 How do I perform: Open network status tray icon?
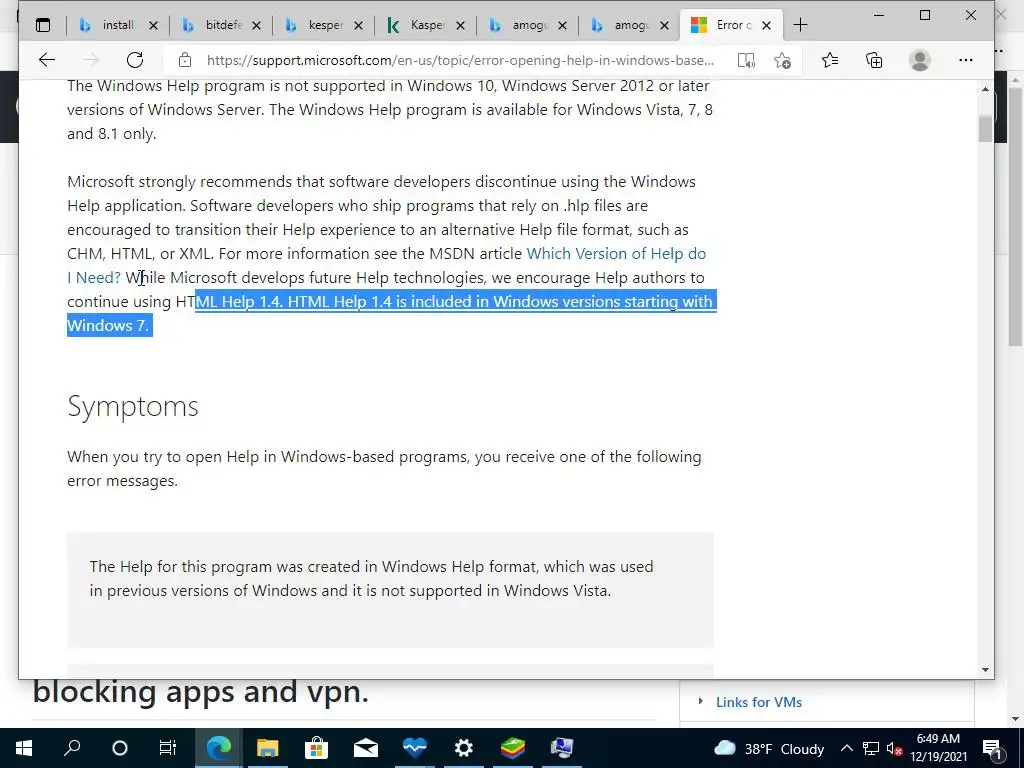click(x=871, y=748)
